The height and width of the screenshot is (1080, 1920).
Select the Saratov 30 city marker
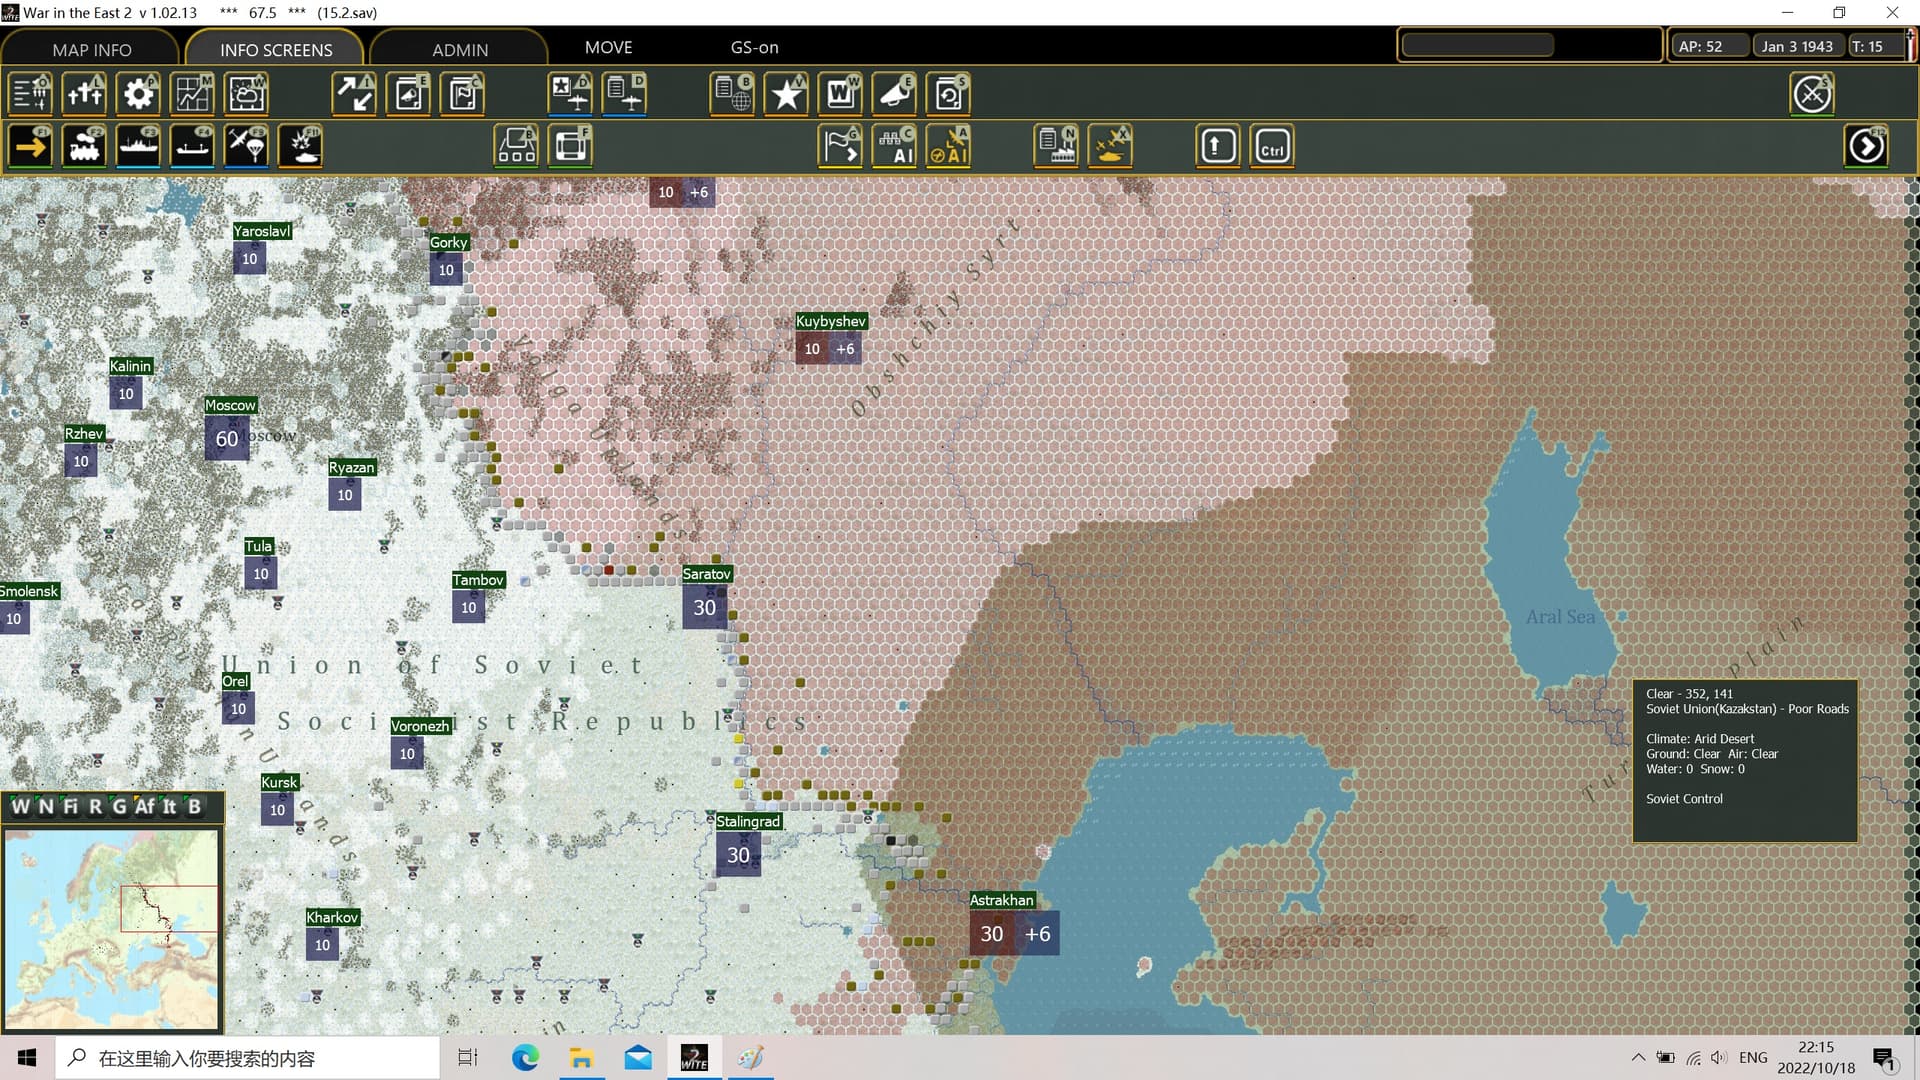705,607
